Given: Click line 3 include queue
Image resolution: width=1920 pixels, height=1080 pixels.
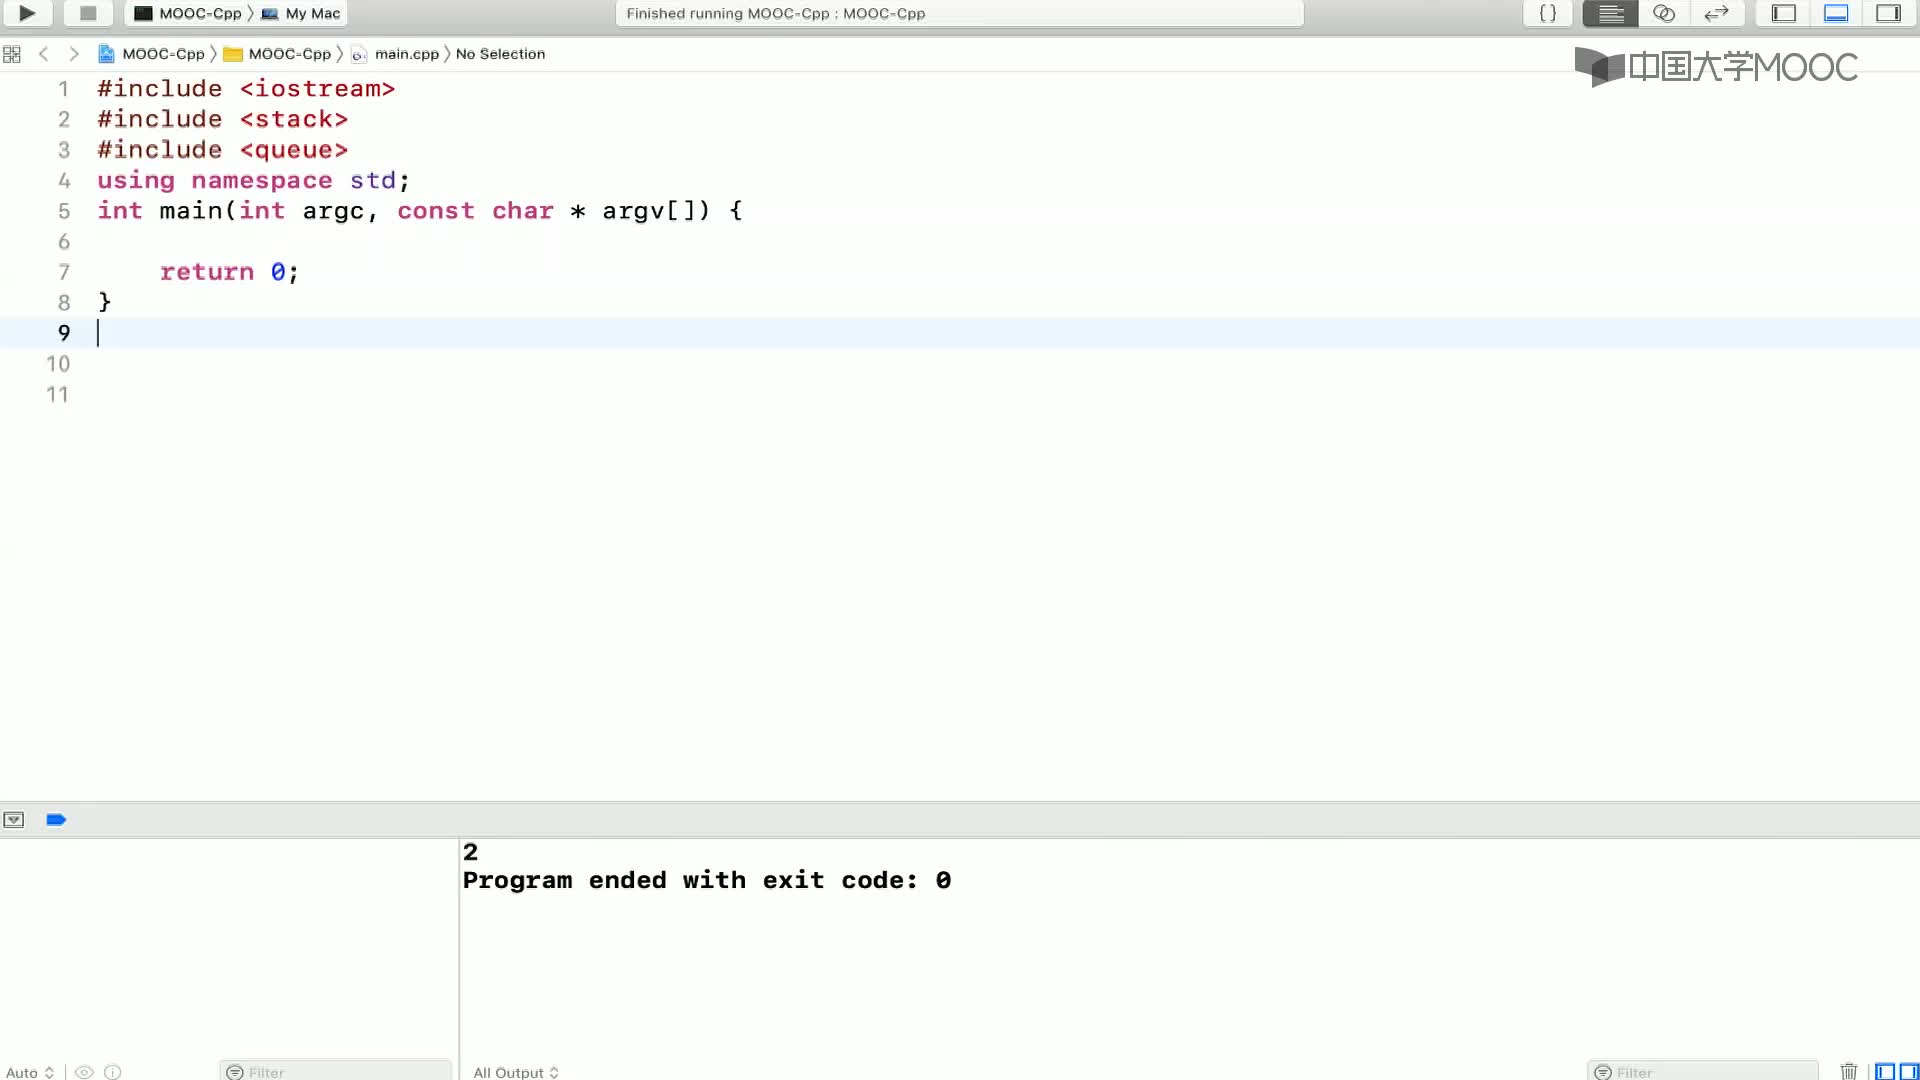Looking at the screenshot, I should coord(222,150).
